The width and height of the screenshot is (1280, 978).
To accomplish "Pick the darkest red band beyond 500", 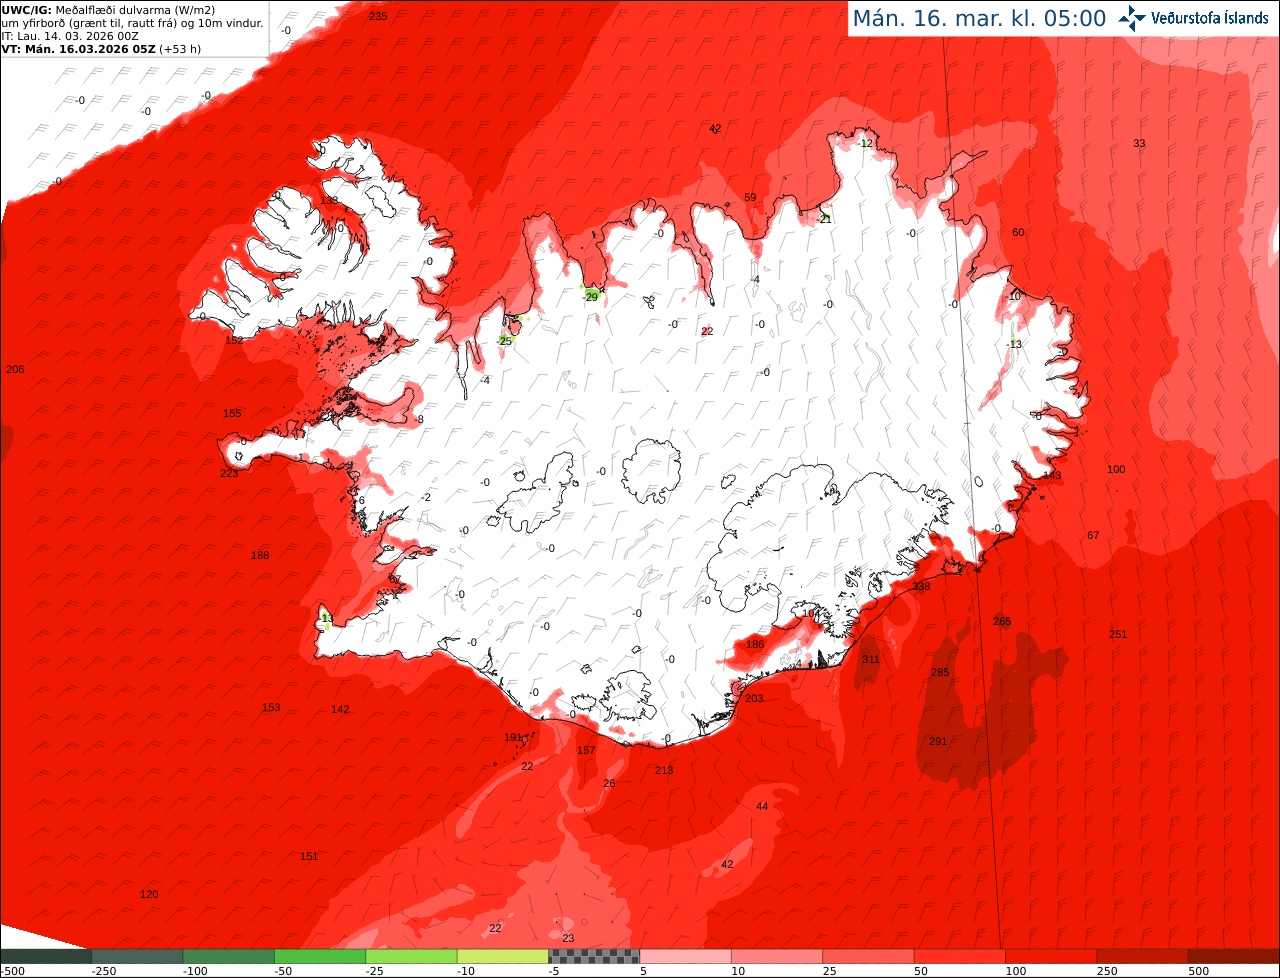I will pyautogui.click(x=1234, y=956).
